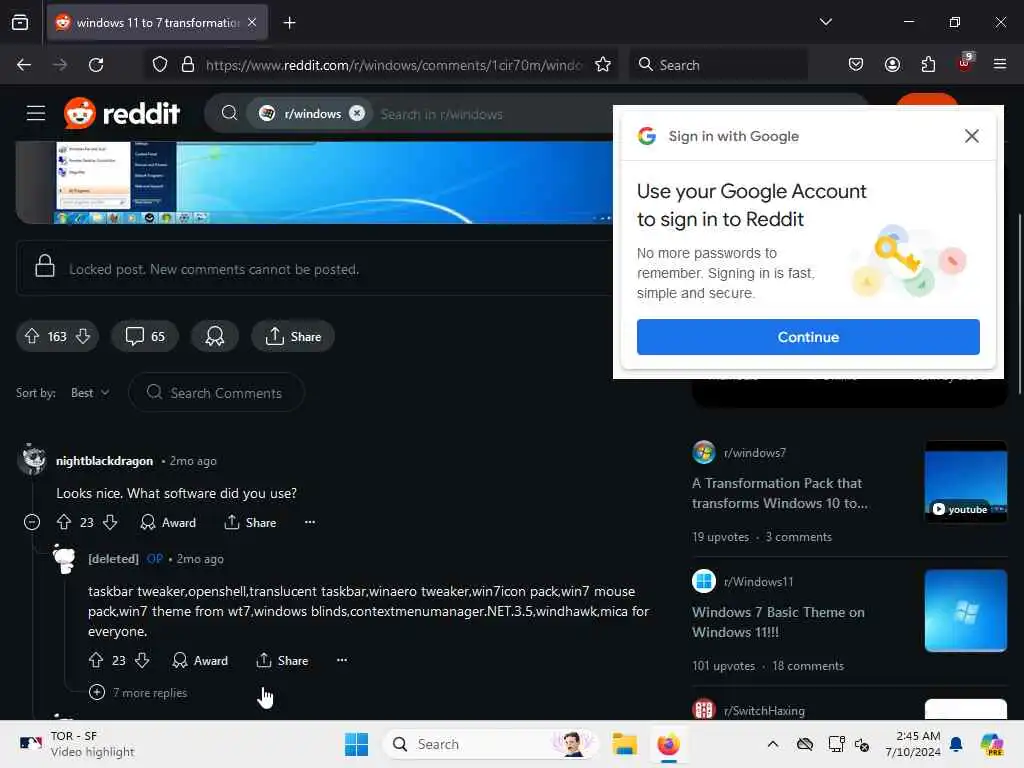Open the Sort by Best dropdown
Viewport: 1024px width, 768px height.
coord(90,392)
